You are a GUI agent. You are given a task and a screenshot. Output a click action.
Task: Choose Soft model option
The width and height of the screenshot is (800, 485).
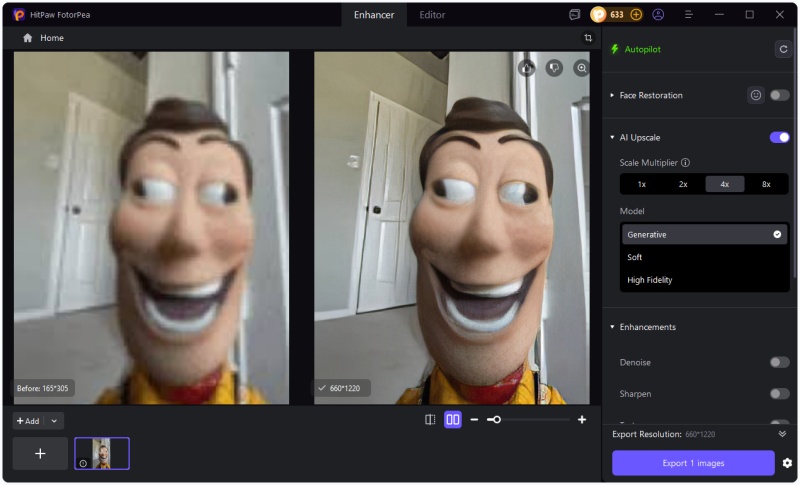click(x=704, y=257)
